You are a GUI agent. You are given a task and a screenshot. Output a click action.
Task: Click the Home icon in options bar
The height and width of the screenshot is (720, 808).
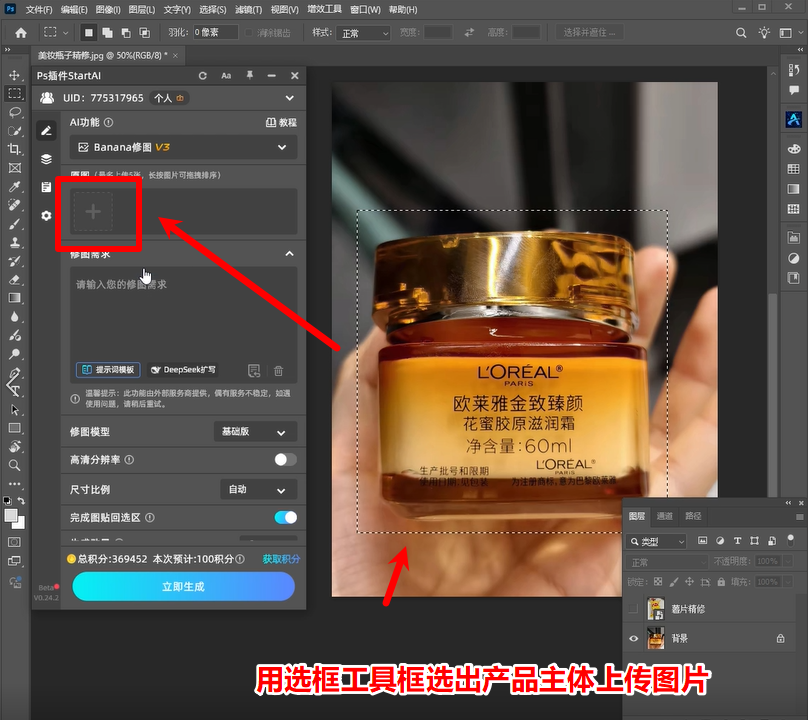pyautogui.click(x=21, y=33)
